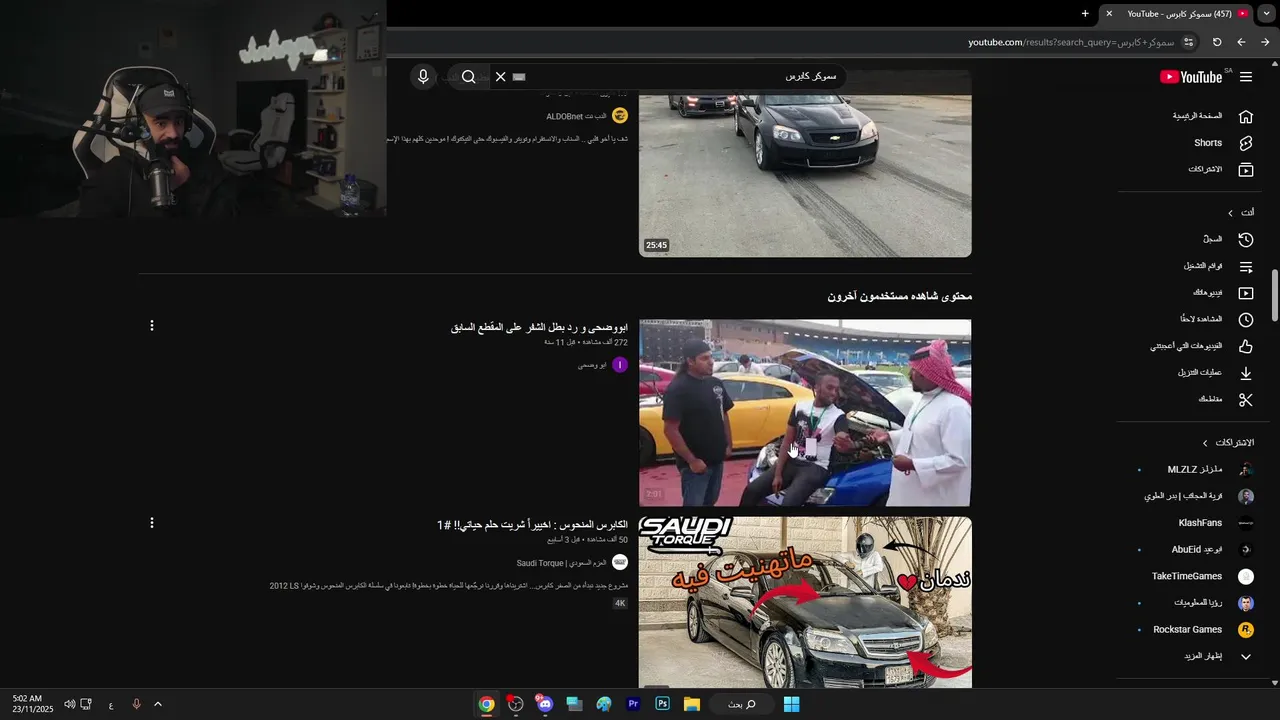Open Playlists (قوائم التشغيل) in sidebar
The height and width of the screenshot is (720, 1280).
point(1219,267)
